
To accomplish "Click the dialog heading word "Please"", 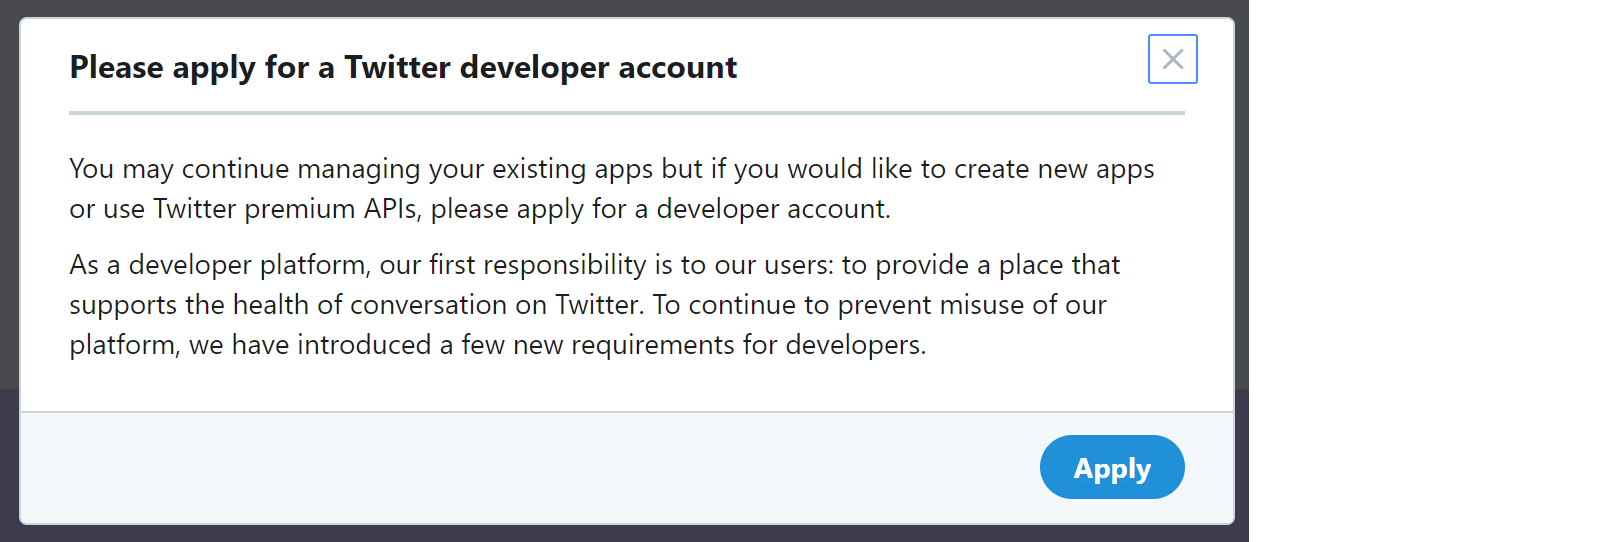I will (116, 67).
